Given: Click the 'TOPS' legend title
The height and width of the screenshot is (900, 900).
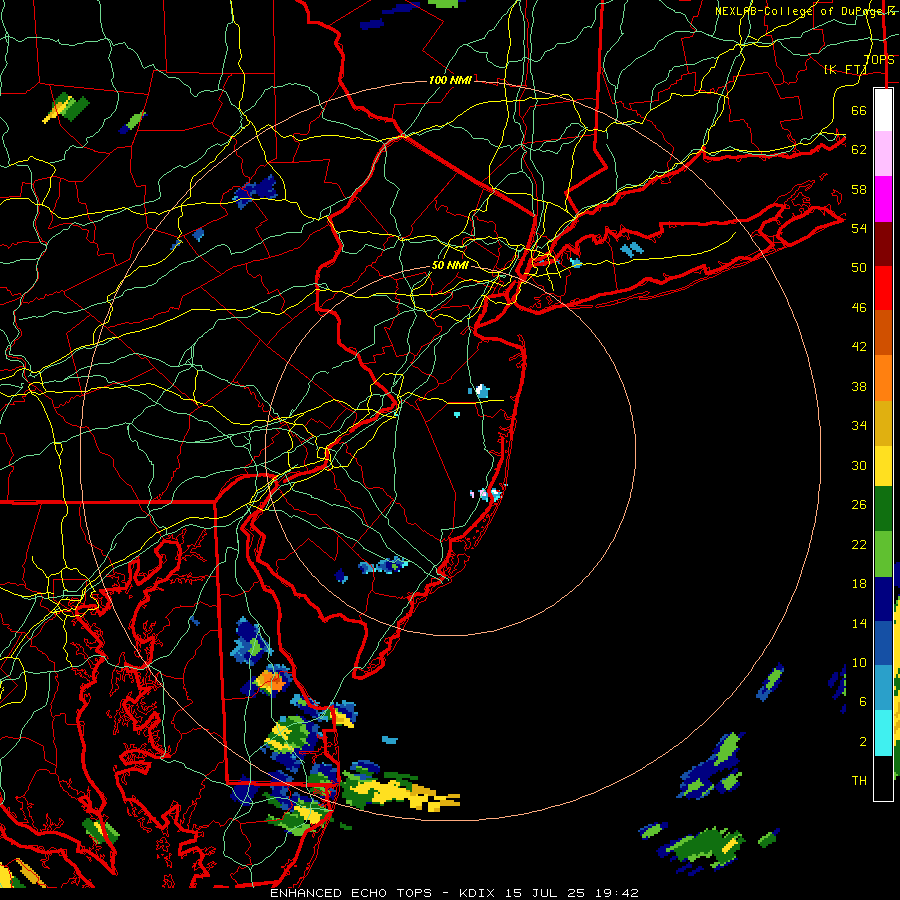Looking at the screenshot, I should [x=879, y=60].
